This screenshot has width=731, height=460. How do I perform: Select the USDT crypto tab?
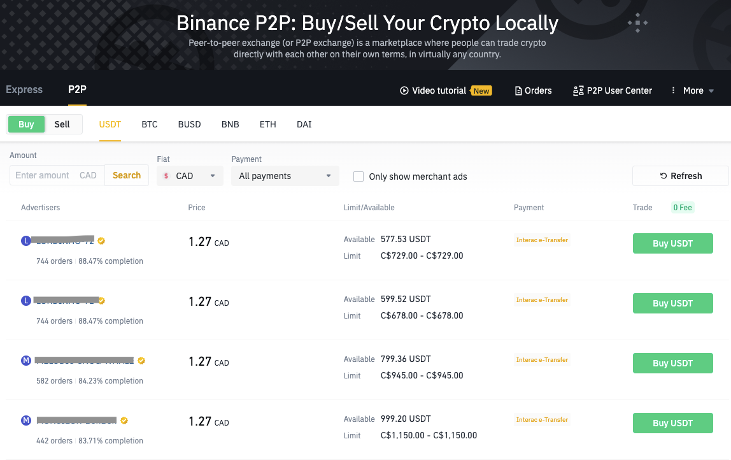pos(110,124)
